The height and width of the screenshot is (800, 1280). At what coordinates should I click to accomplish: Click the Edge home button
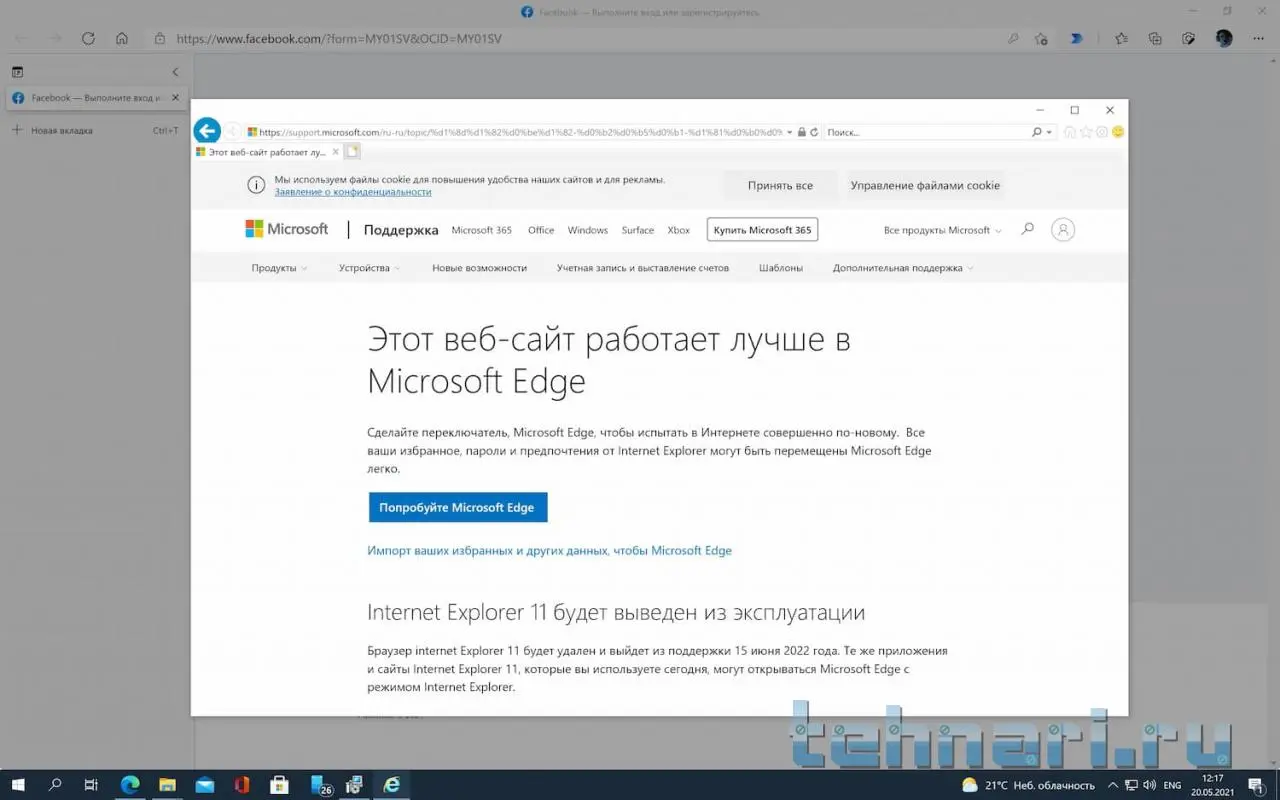[122, 39]
